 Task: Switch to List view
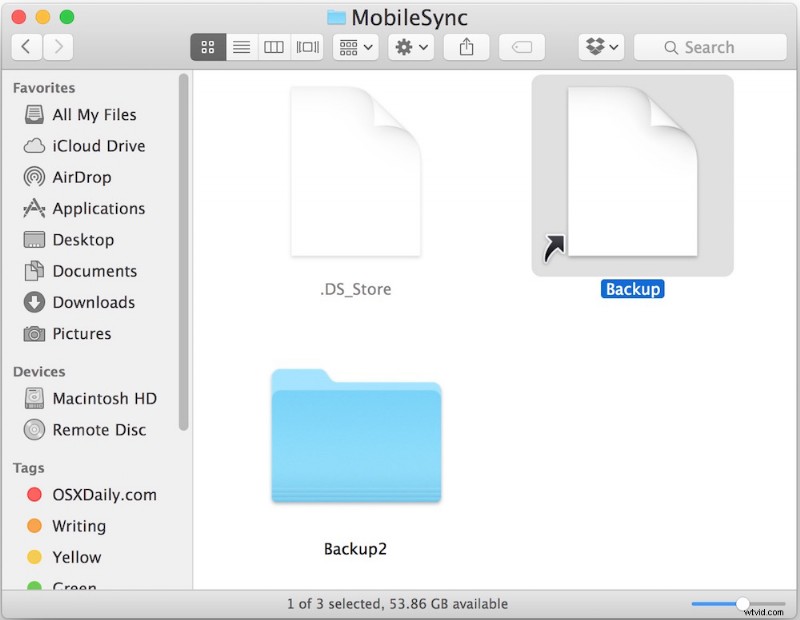240,47
